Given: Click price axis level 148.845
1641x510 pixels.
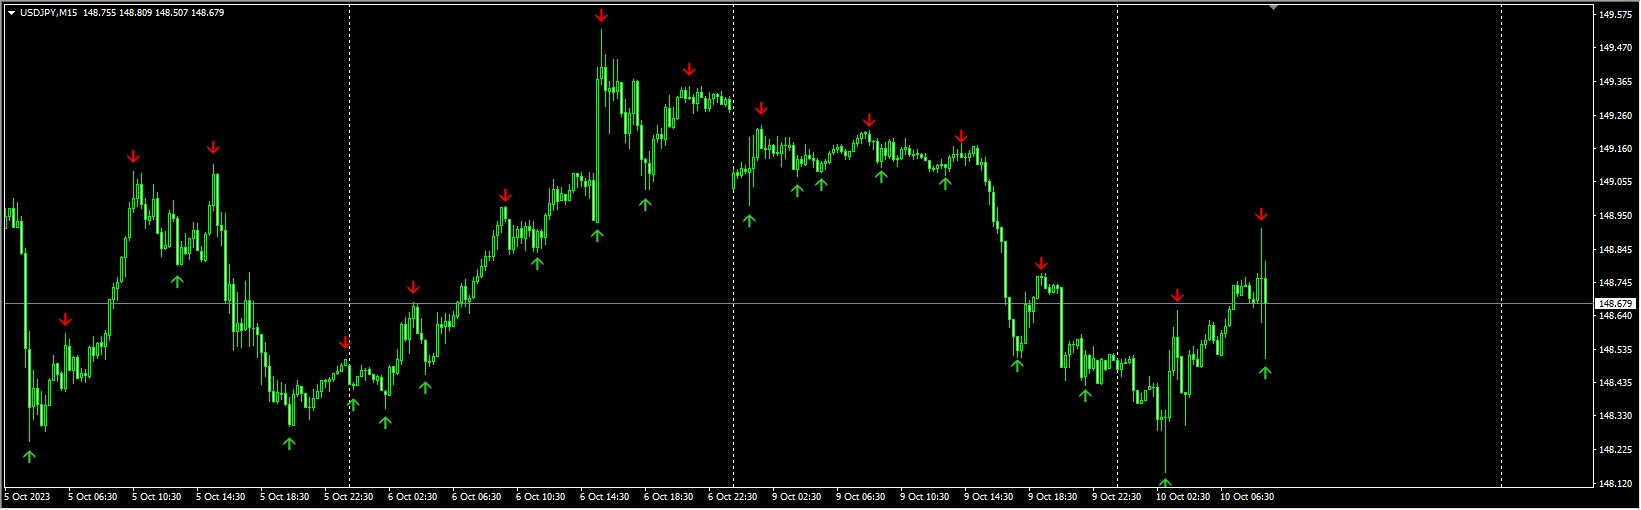Looking at the screenshot, I should coord(1615,249).
